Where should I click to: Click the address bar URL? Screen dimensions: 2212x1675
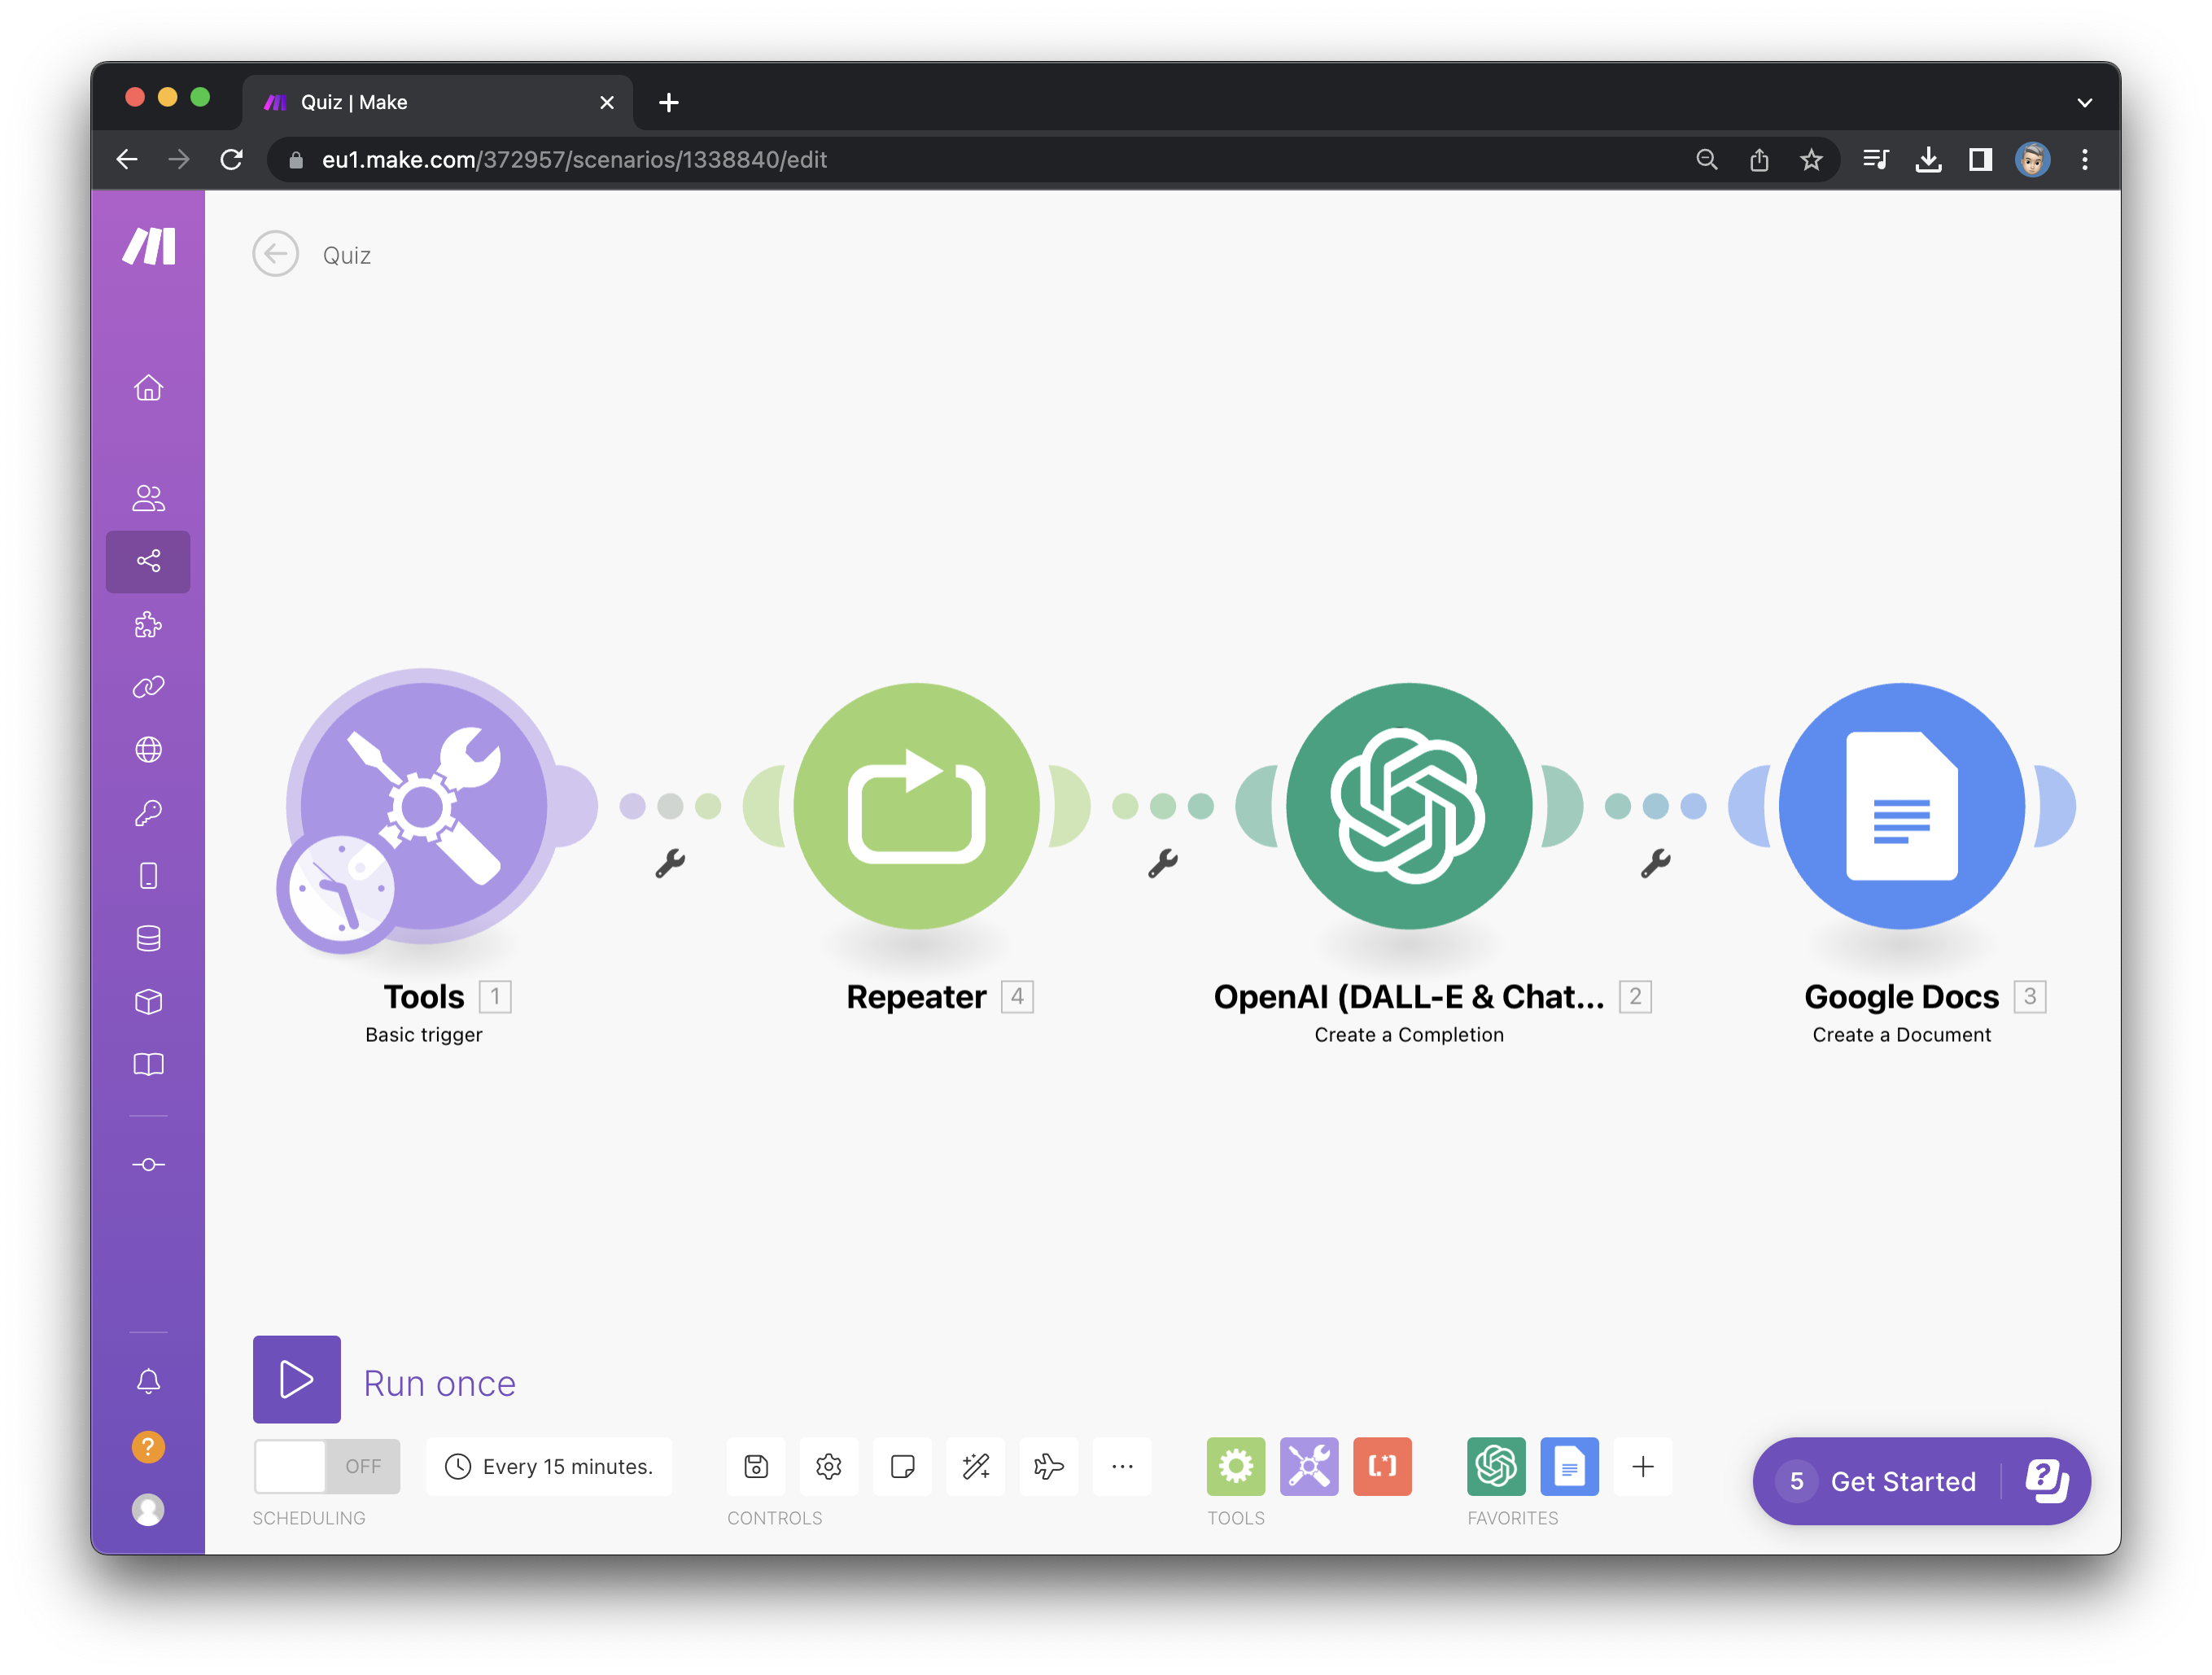point(574,160)
